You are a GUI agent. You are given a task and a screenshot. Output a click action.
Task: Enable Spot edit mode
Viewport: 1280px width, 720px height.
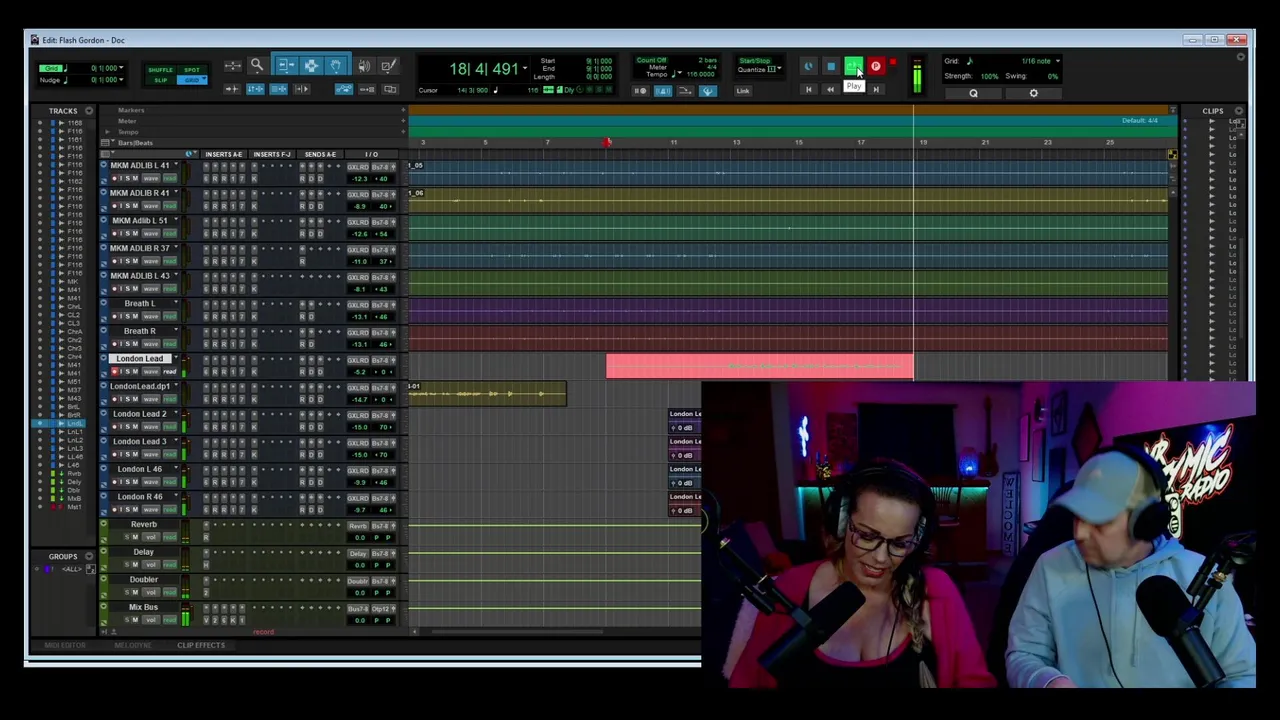point(191,70)
